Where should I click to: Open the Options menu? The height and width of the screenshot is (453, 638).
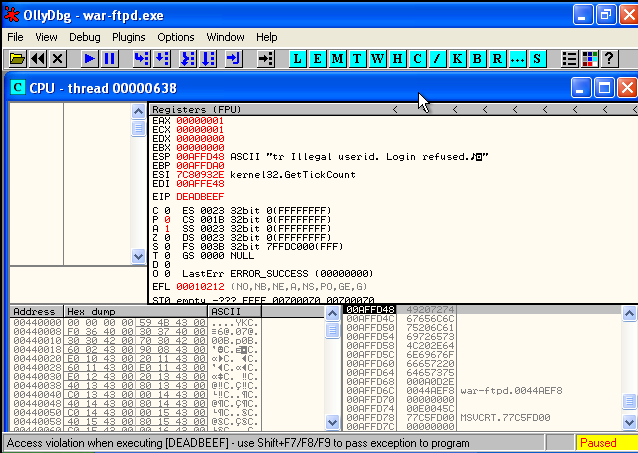[176, 37]
